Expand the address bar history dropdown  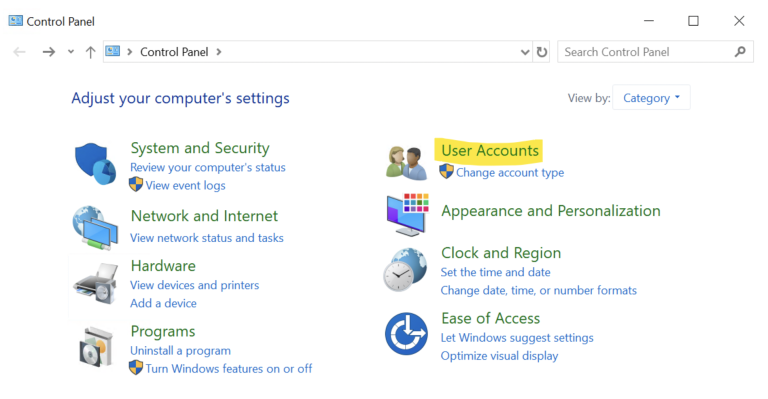pos(525,52)
